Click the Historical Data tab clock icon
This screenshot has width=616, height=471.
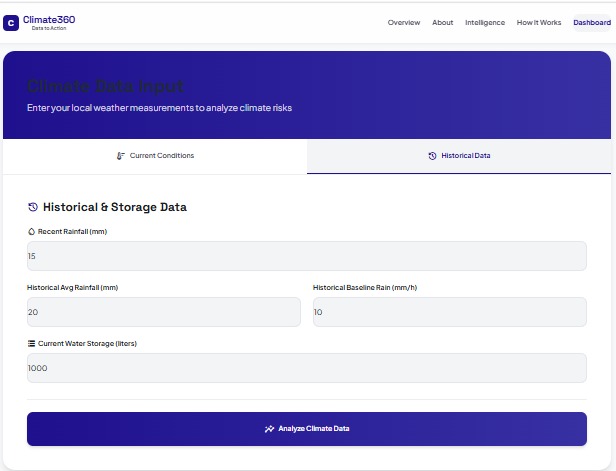tap(432, 156)
